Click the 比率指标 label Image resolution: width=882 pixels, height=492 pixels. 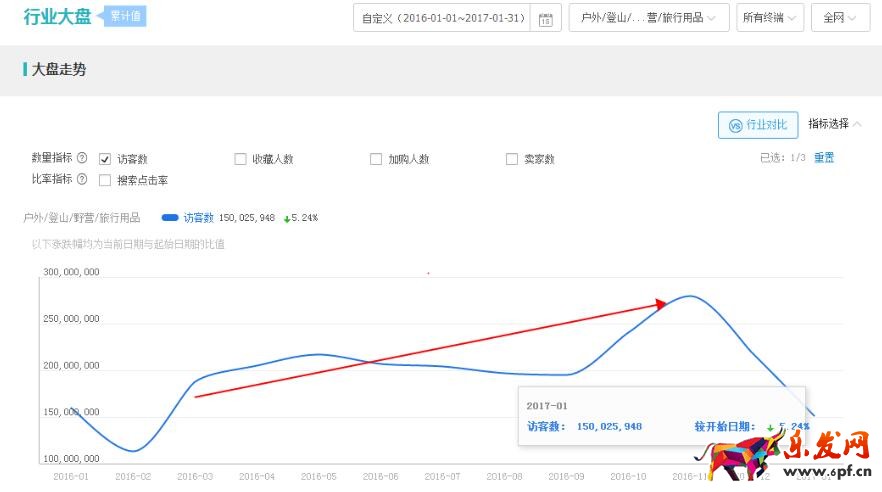(52, 179)
